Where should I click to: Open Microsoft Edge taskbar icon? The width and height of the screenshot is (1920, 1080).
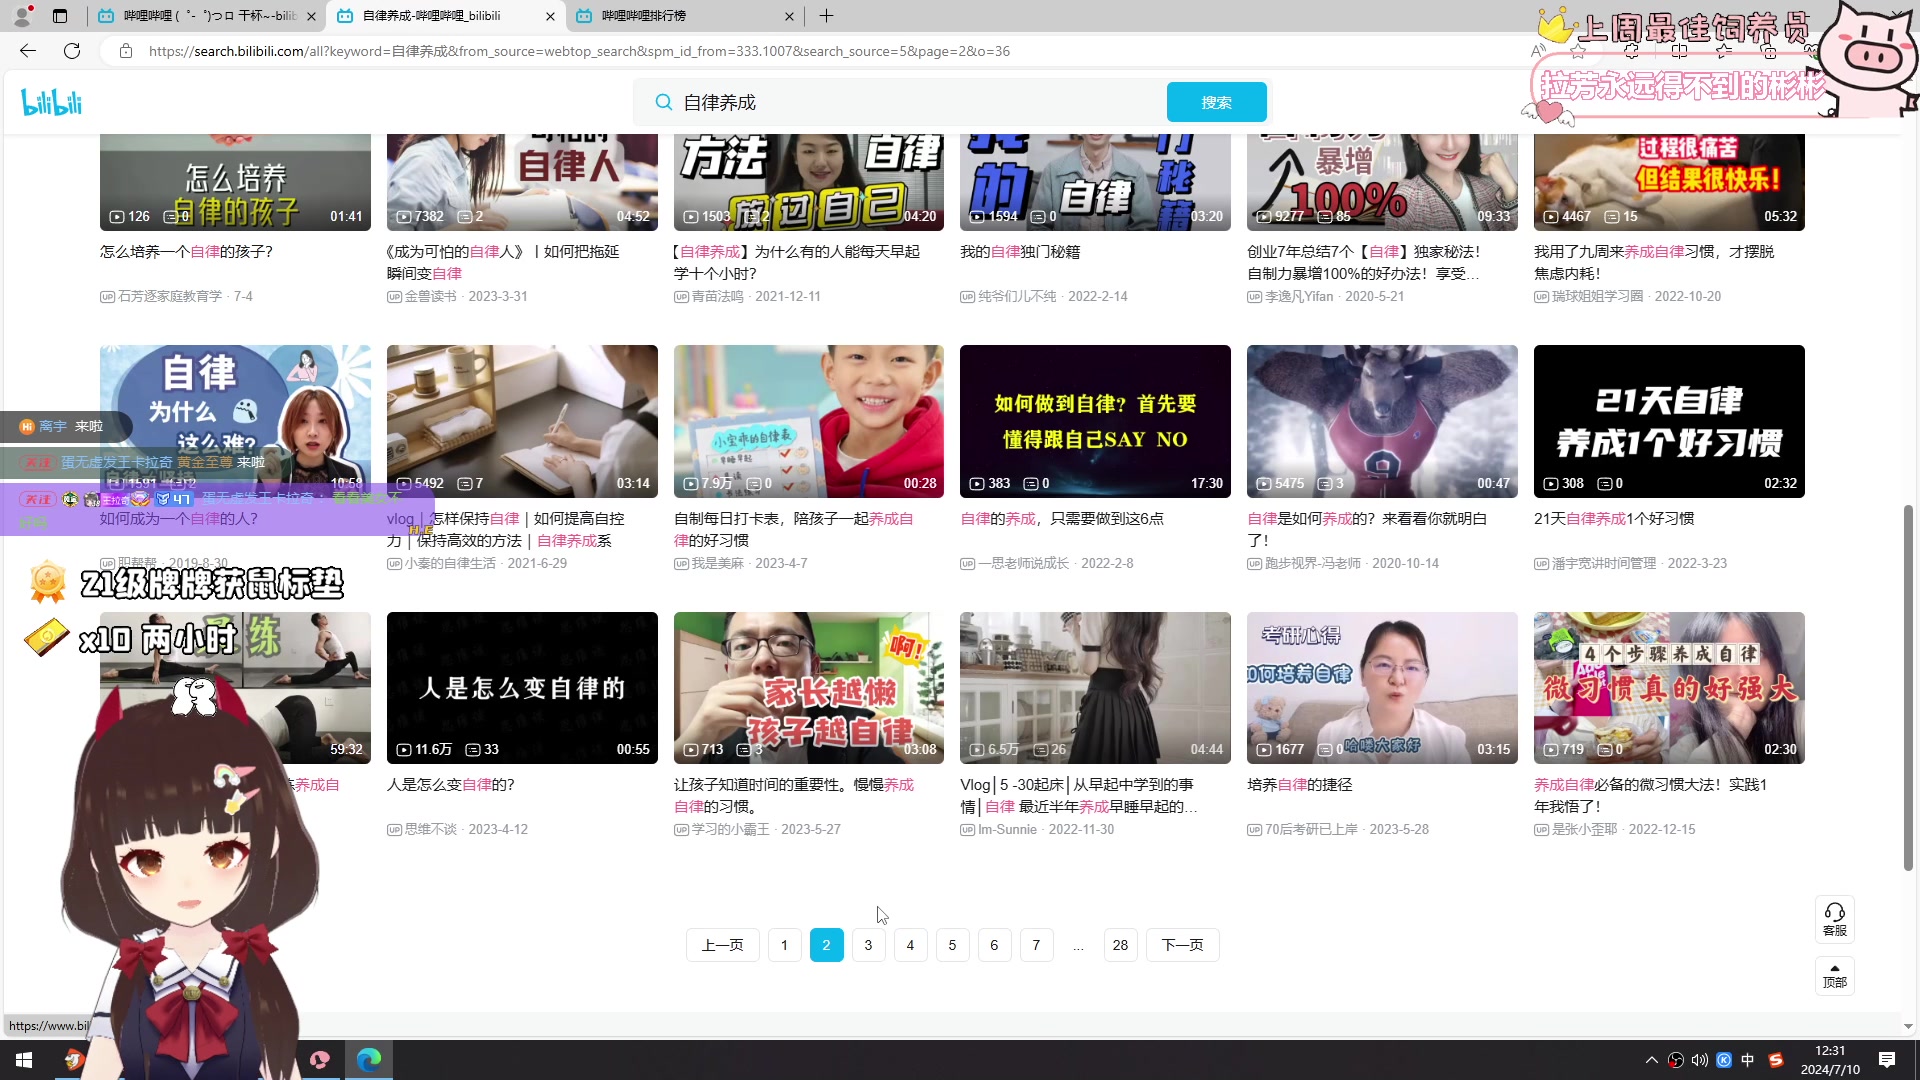369,1060
